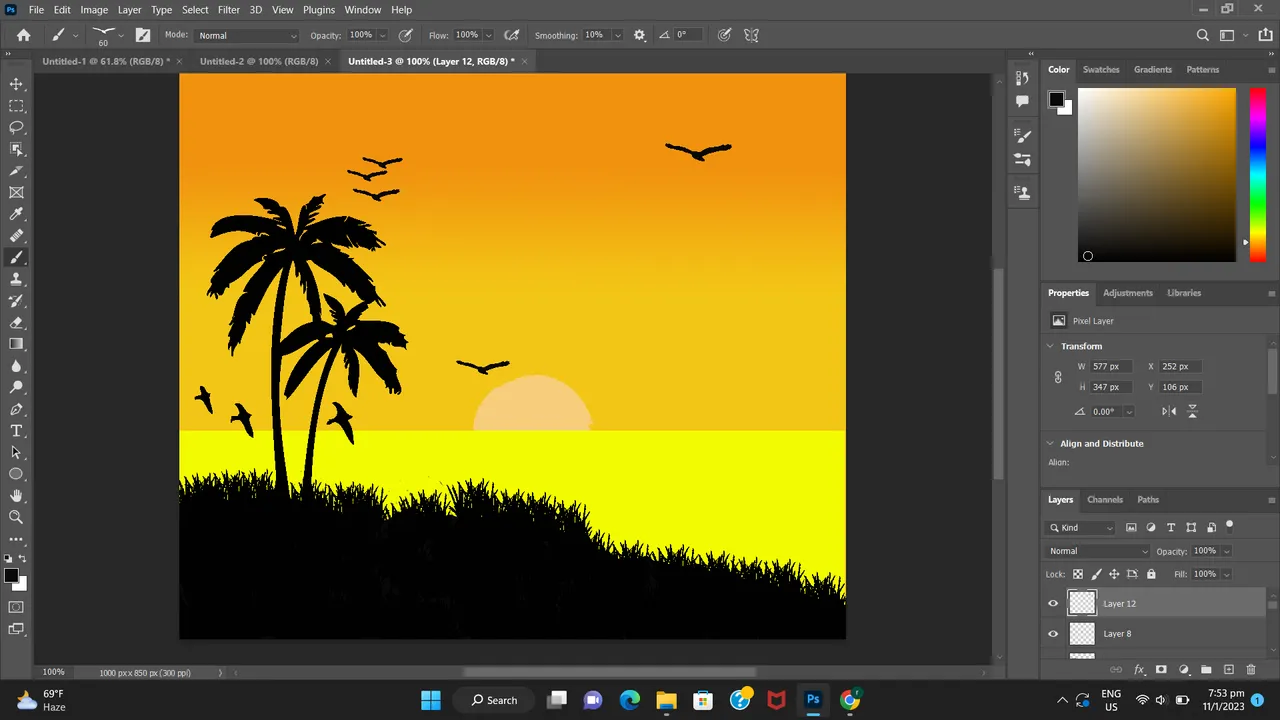This screenshot has width=1280, height=720.
Task: Select the Pen tool
Action: [x=16, y=409]
